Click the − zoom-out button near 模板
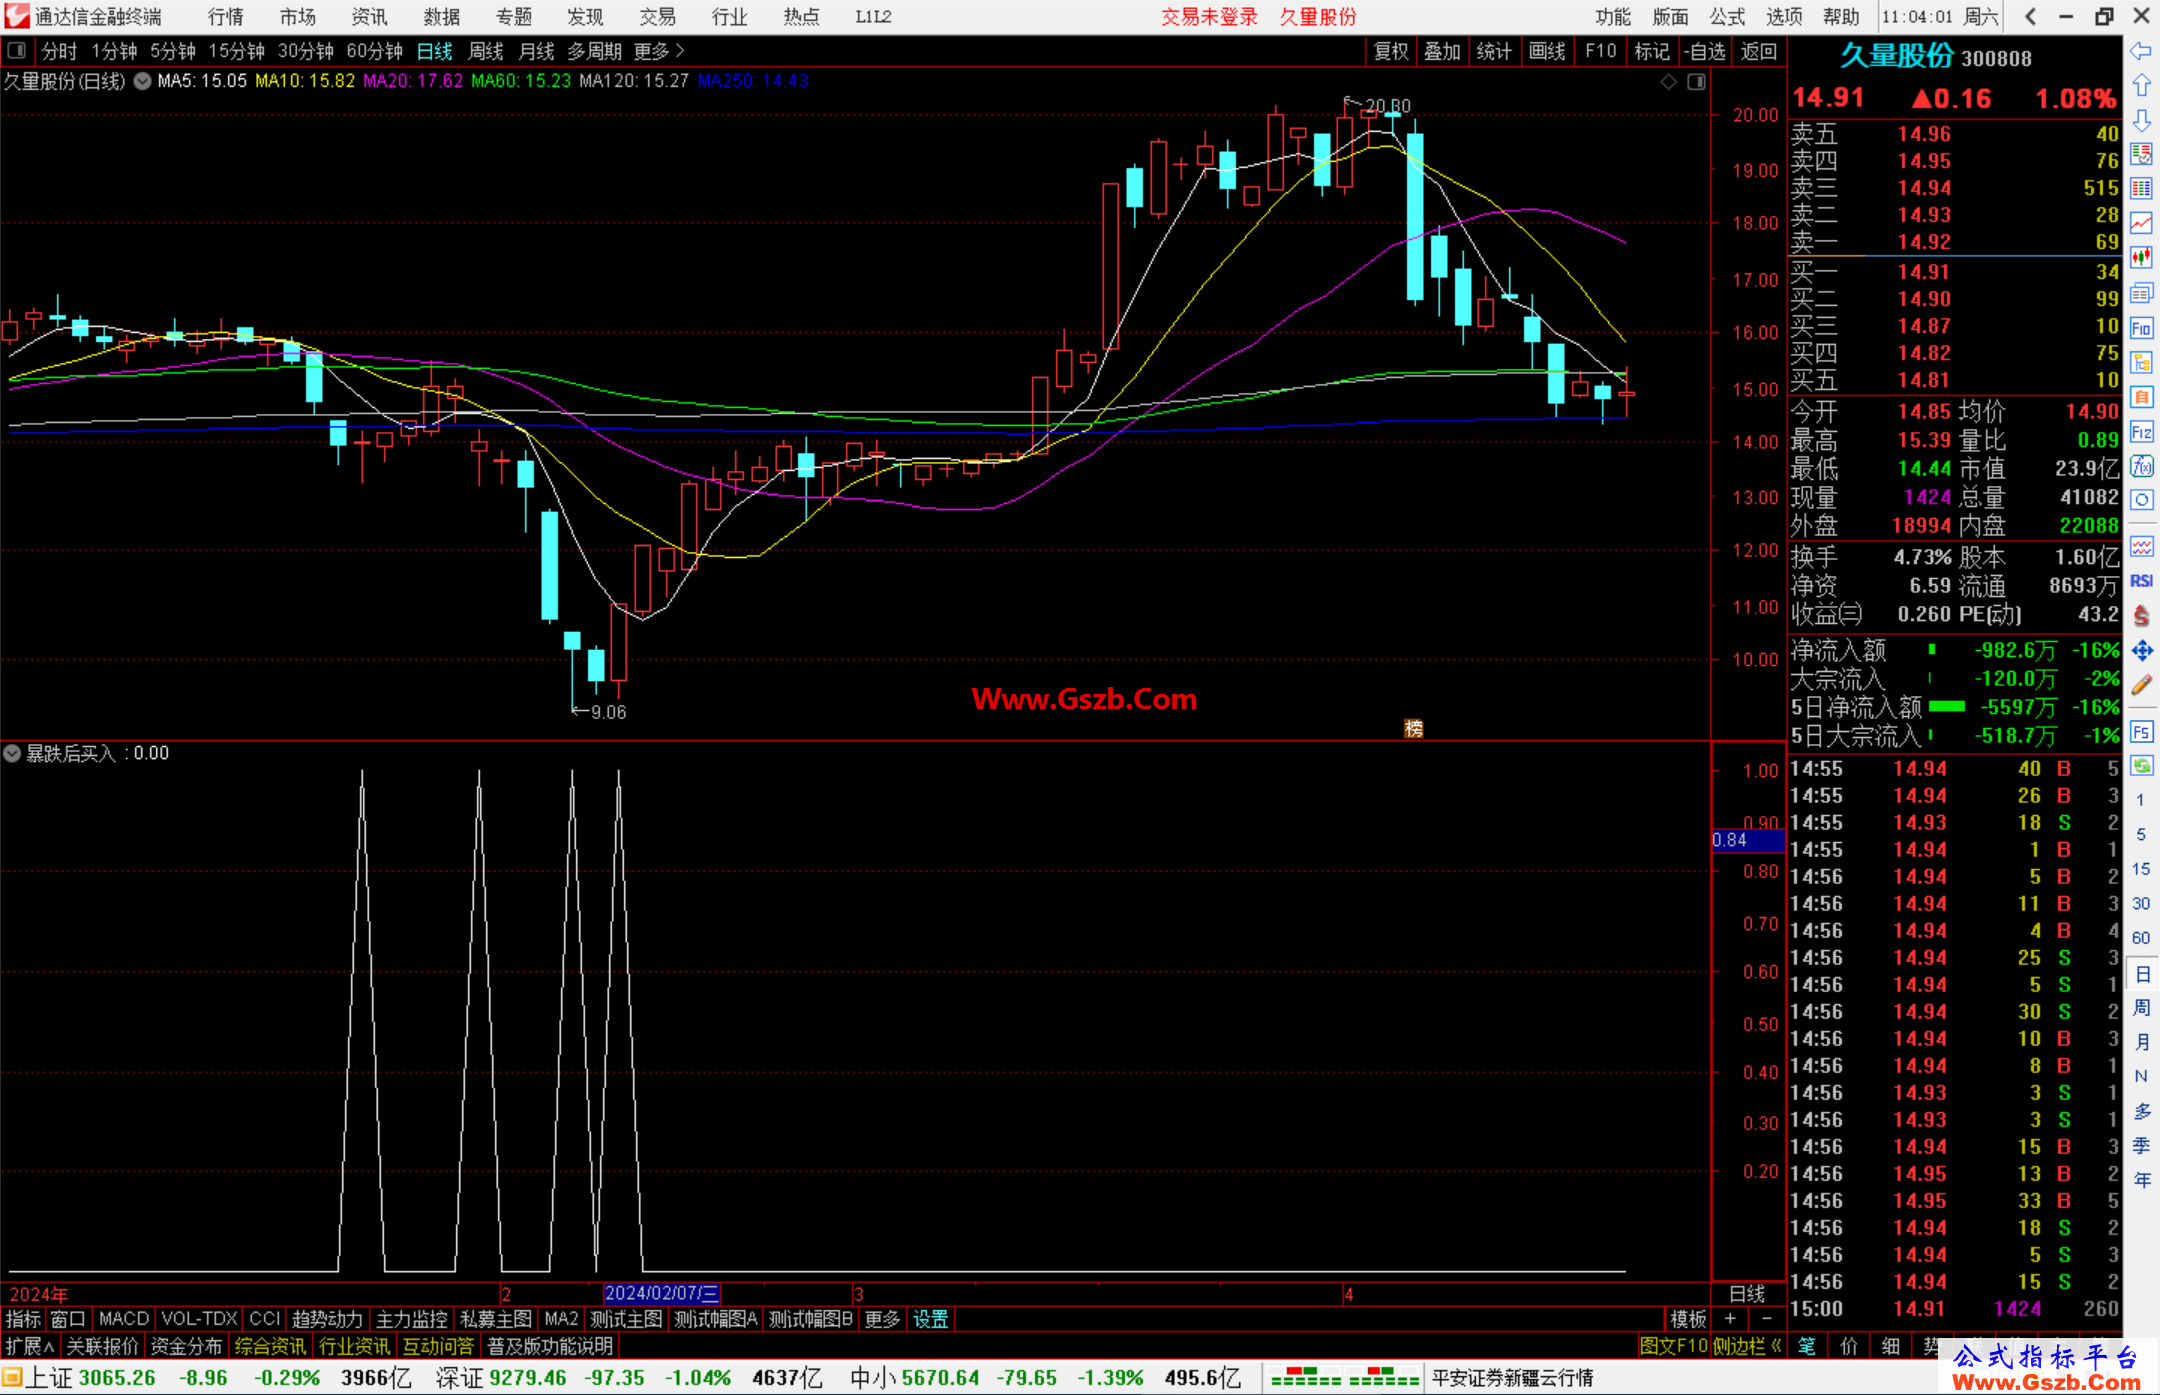The width and height of the screenshot is (2160, 1395). (x=1767, y=1319)
